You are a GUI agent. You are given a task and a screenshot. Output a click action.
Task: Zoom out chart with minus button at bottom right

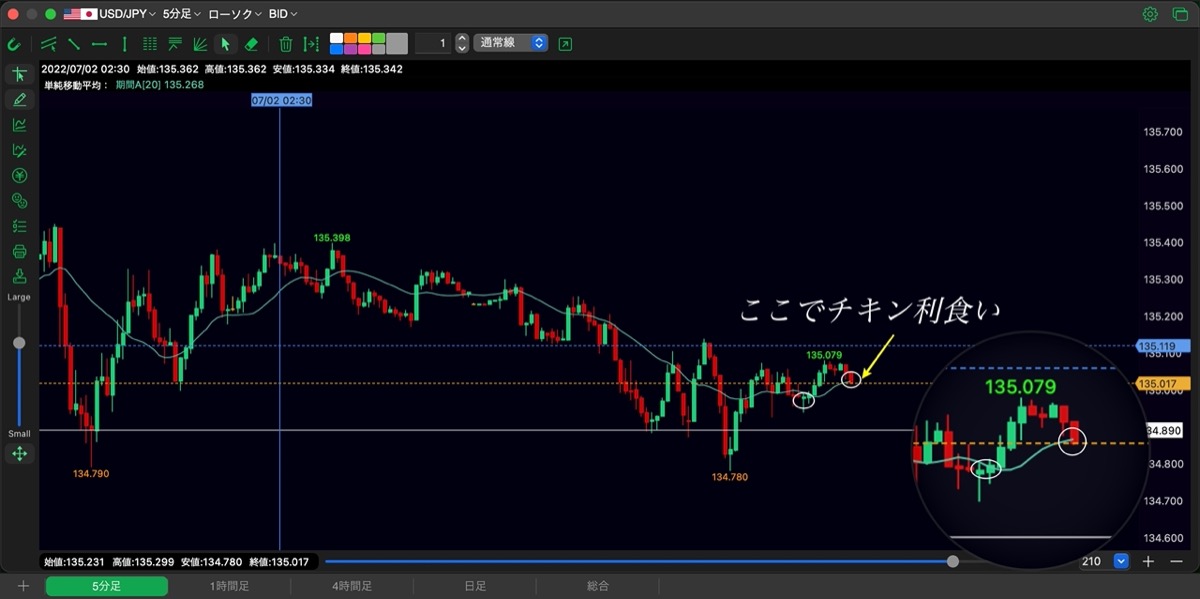1174,562
